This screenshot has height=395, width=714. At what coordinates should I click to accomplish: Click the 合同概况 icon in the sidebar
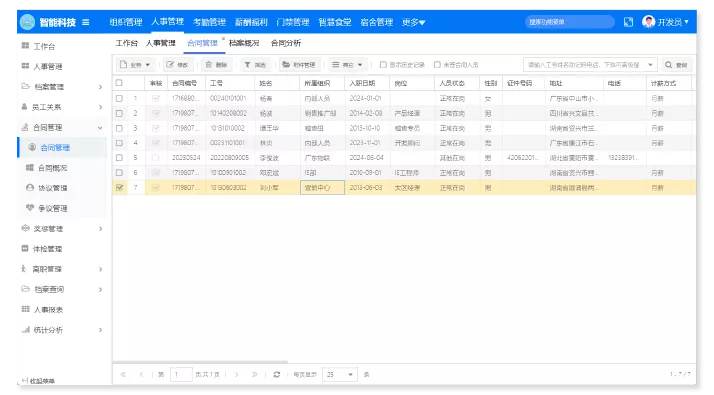(x=30, y=167)
